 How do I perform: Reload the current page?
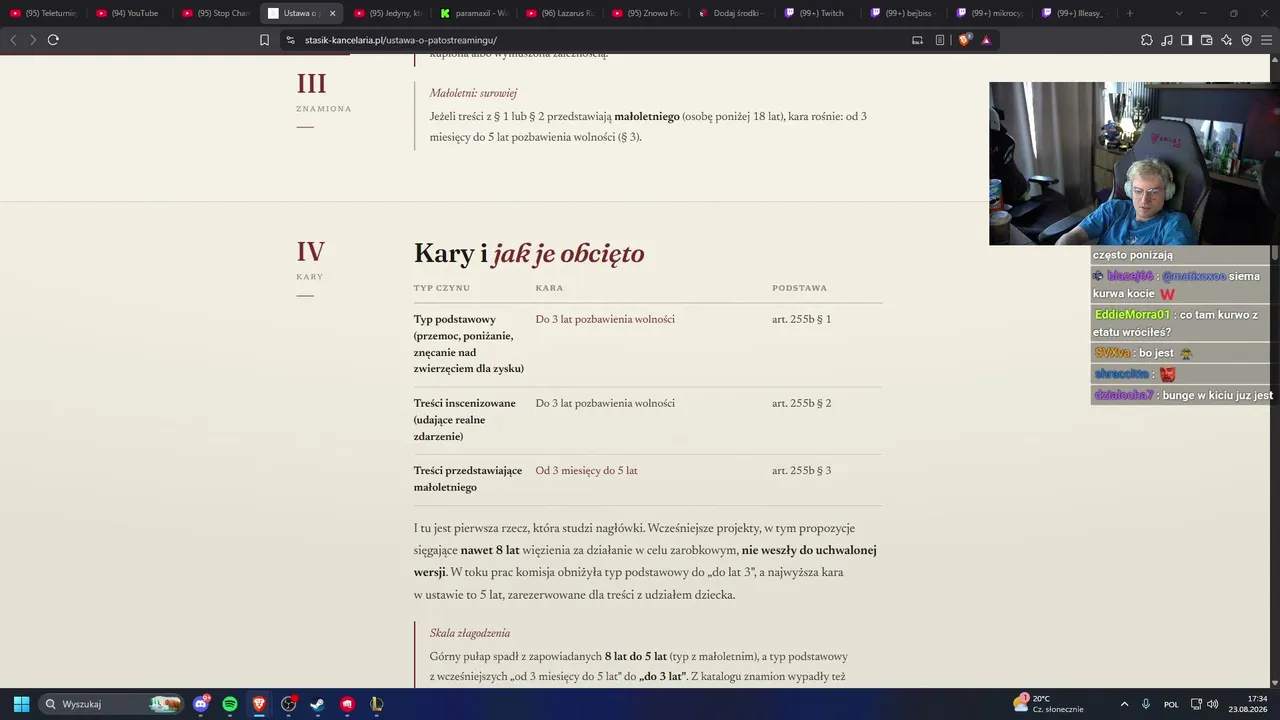(x=53, y=40)
